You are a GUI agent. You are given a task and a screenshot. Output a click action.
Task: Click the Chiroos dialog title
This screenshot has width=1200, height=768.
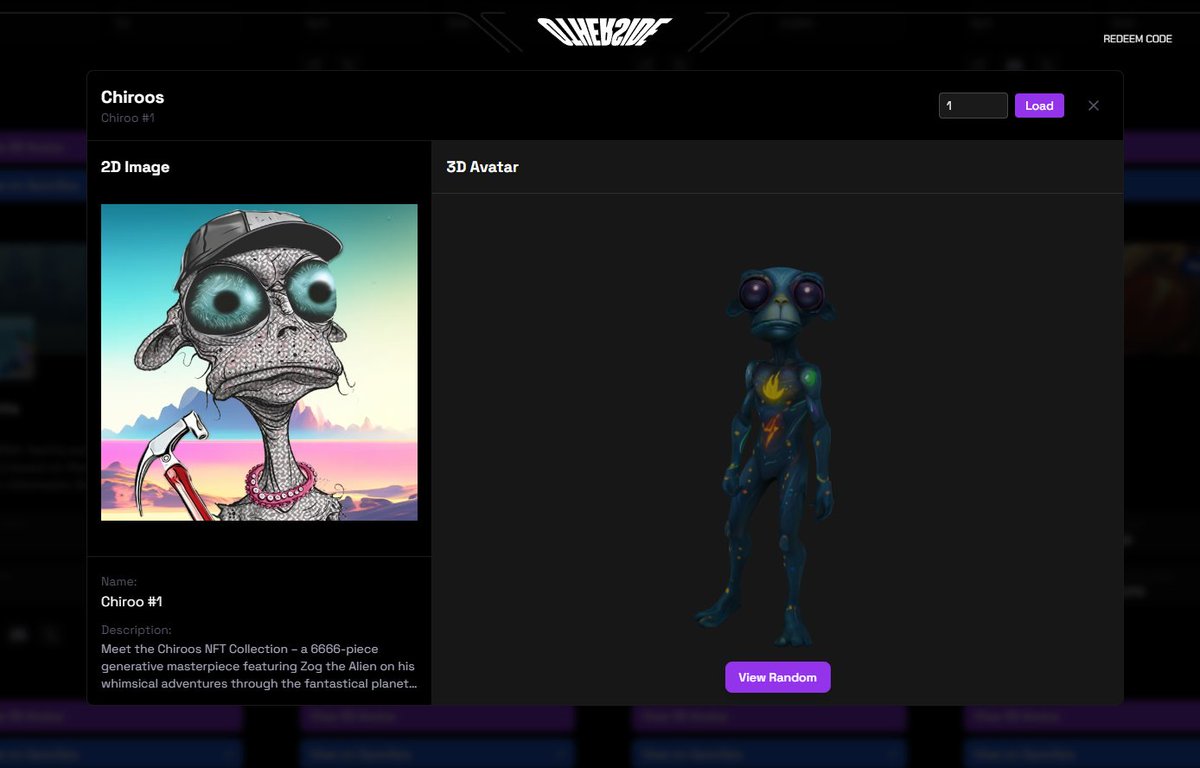[132, 97]
